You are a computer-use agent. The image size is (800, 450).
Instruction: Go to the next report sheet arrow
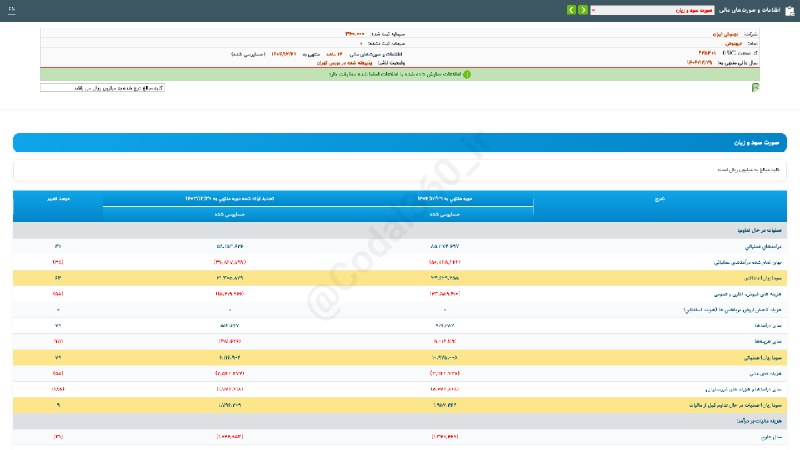pos(571,10)
